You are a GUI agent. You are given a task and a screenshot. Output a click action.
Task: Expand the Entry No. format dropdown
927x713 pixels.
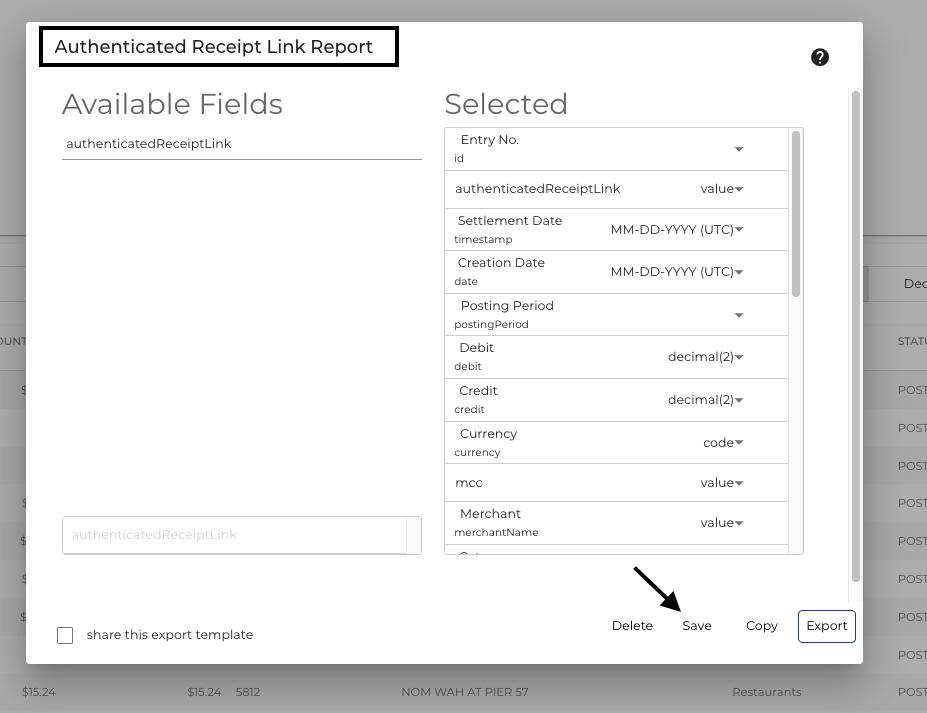[x=738, y=147]
